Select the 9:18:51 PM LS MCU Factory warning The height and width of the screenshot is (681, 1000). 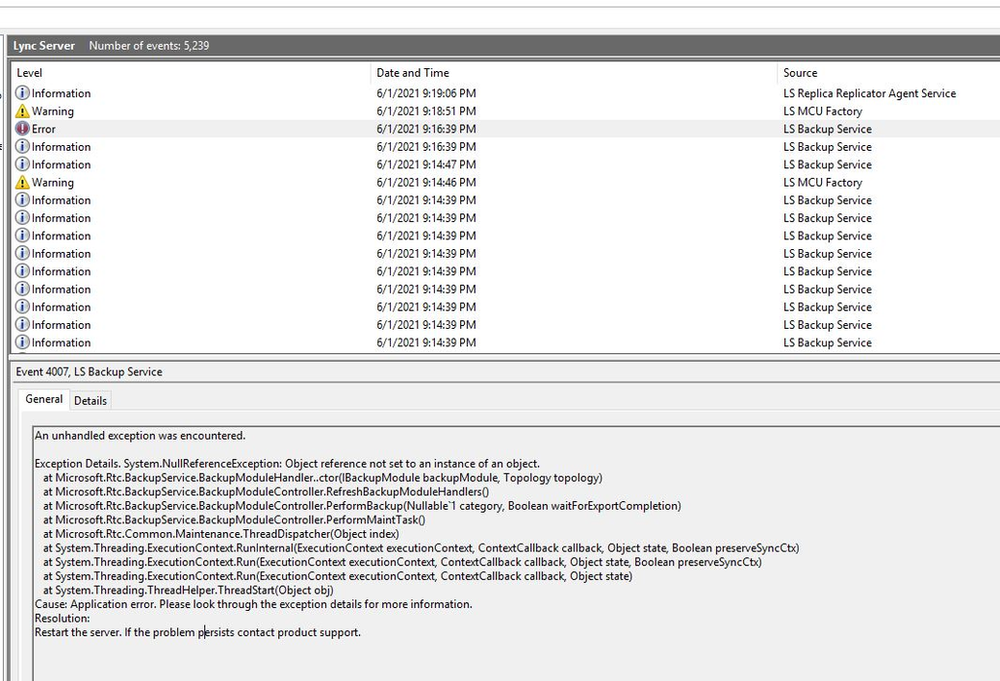(x=426, y=111)
